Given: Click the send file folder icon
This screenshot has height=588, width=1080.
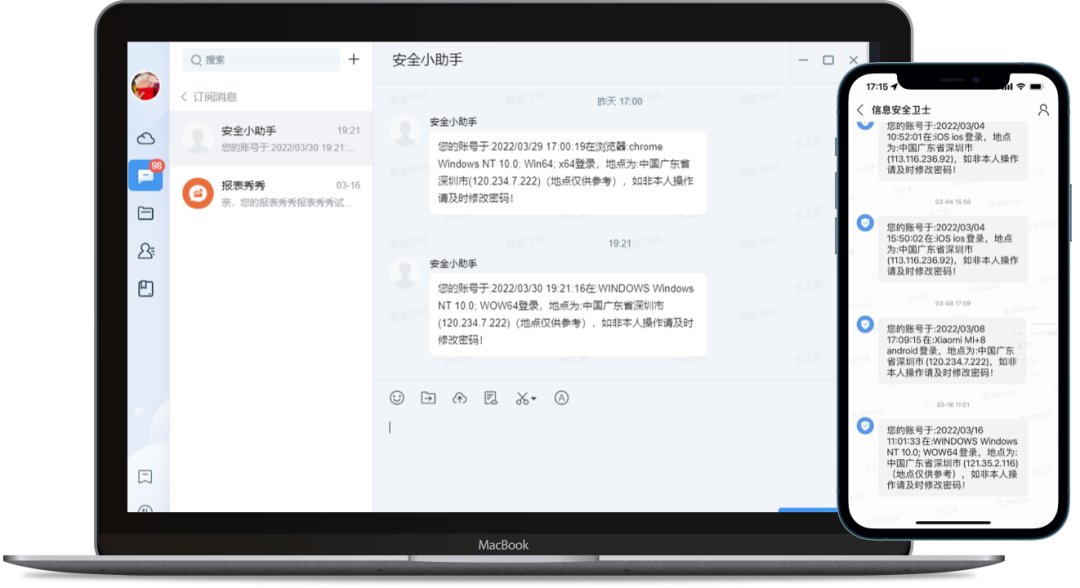Looking at the screenshot, I should (428, 398).
